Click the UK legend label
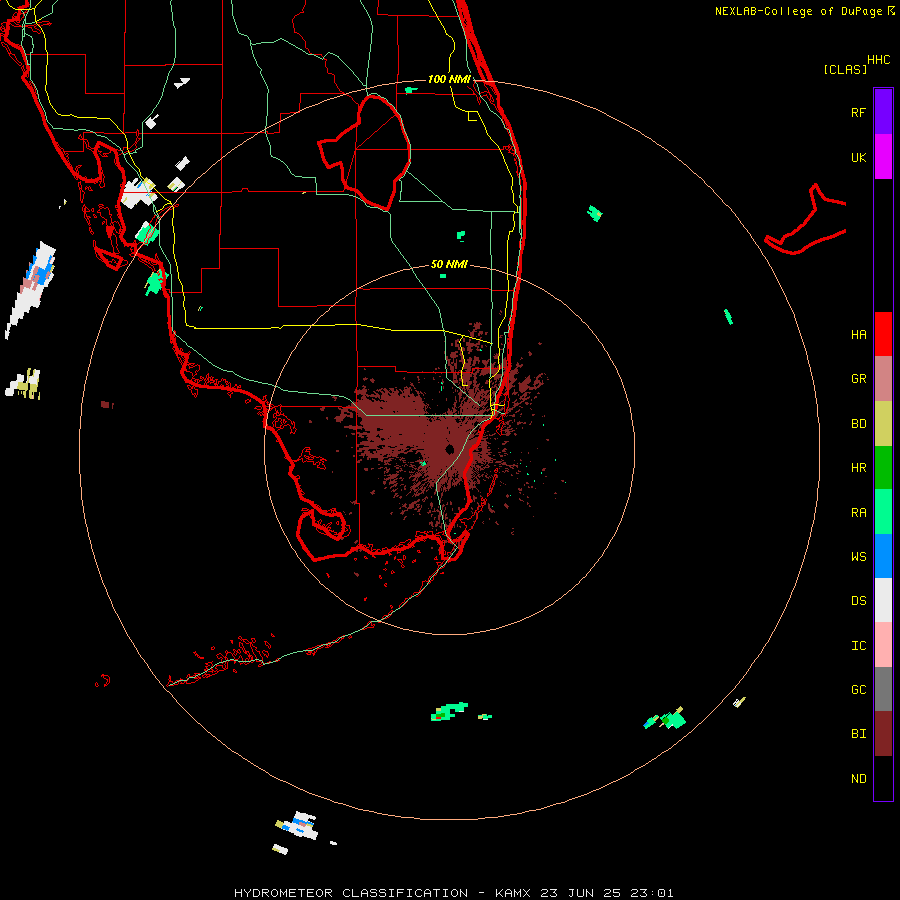900x900 pixels. [x=858, y=157]
